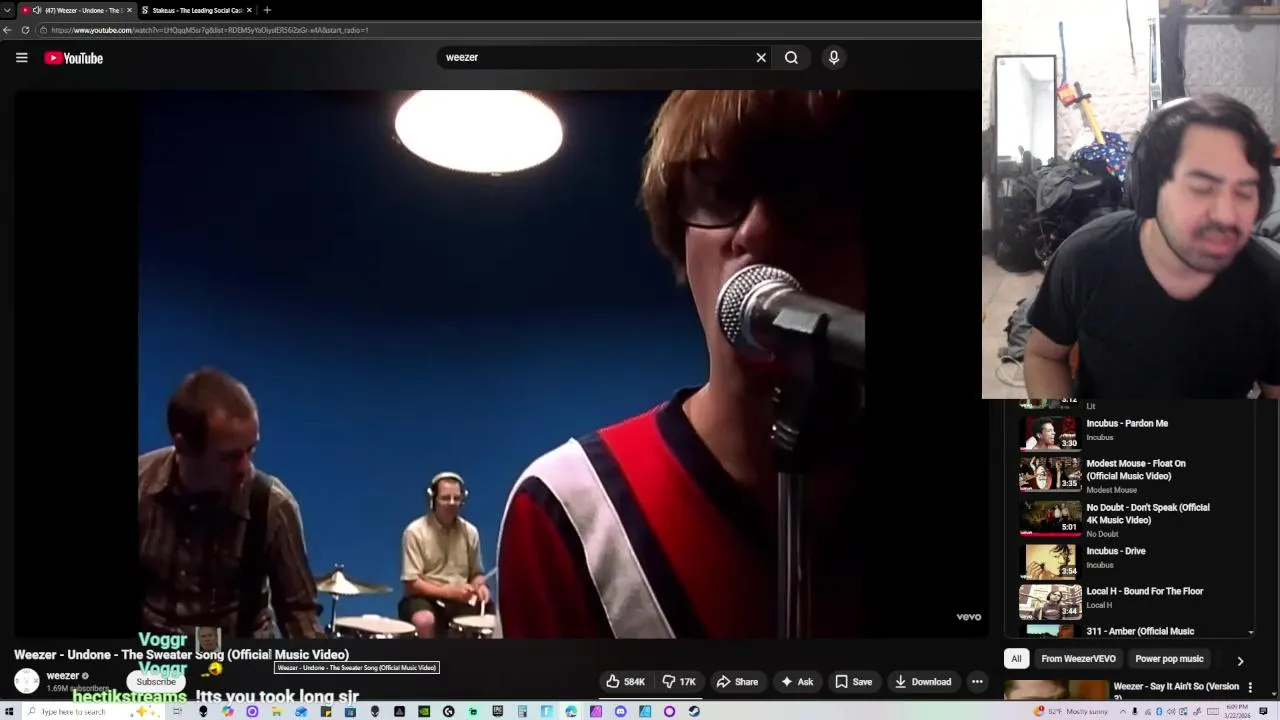Select the Power pop music chip
Viewport: 1280px width, 720px height.
coord(1169,659)
